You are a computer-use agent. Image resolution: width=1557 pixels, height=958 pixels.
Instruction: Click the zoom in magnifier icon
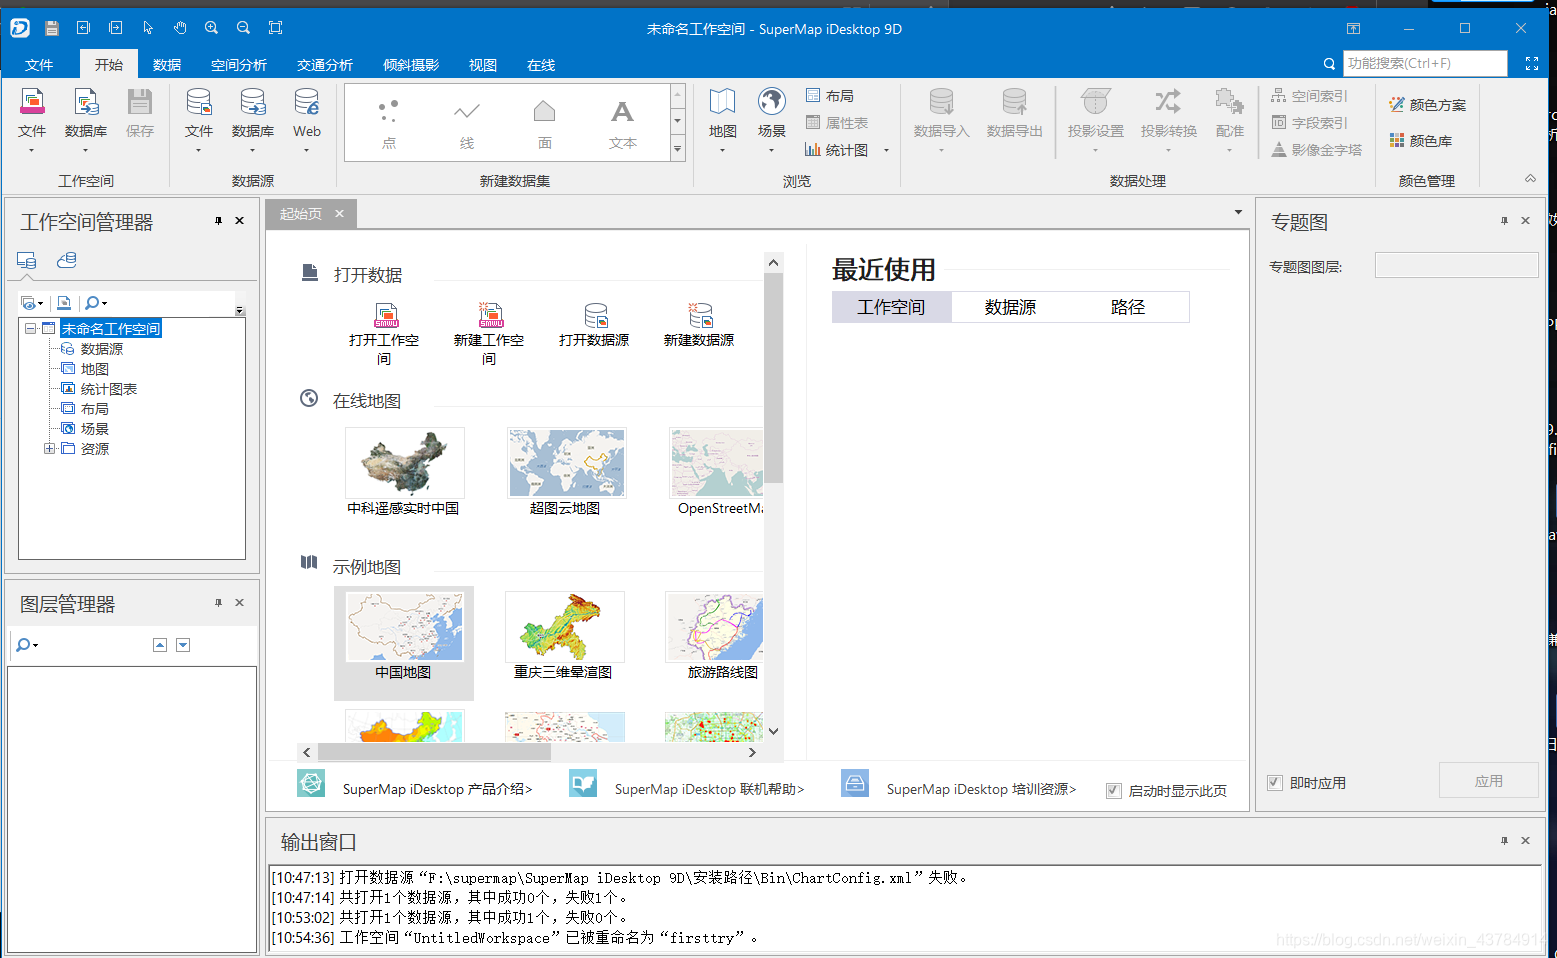(212, 28)
